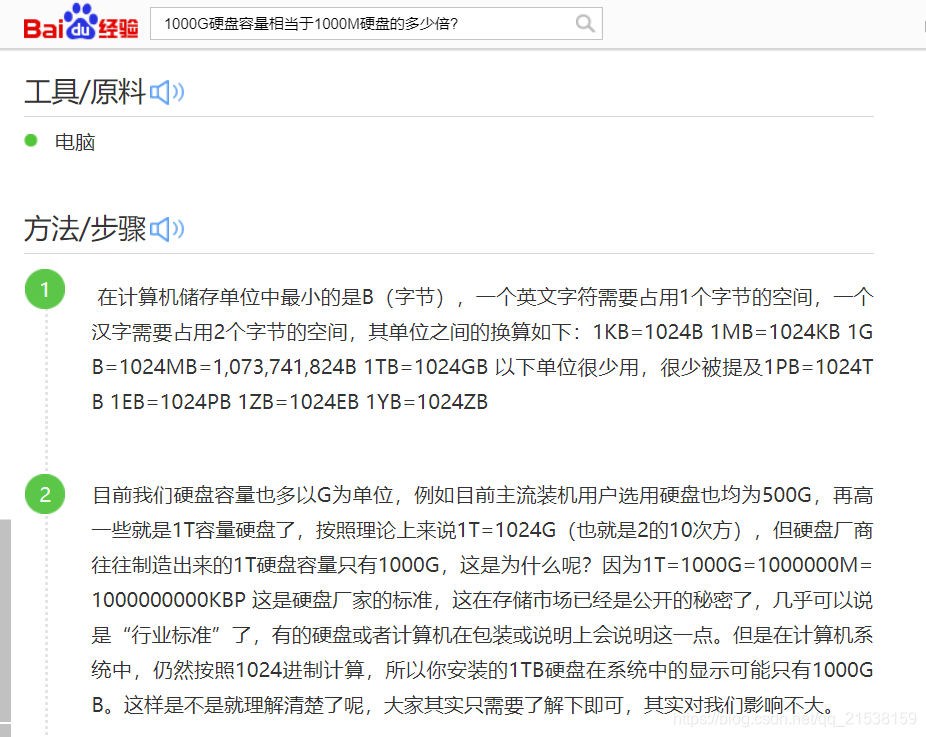Click the 方法/步骤 heading

point(85,229)
